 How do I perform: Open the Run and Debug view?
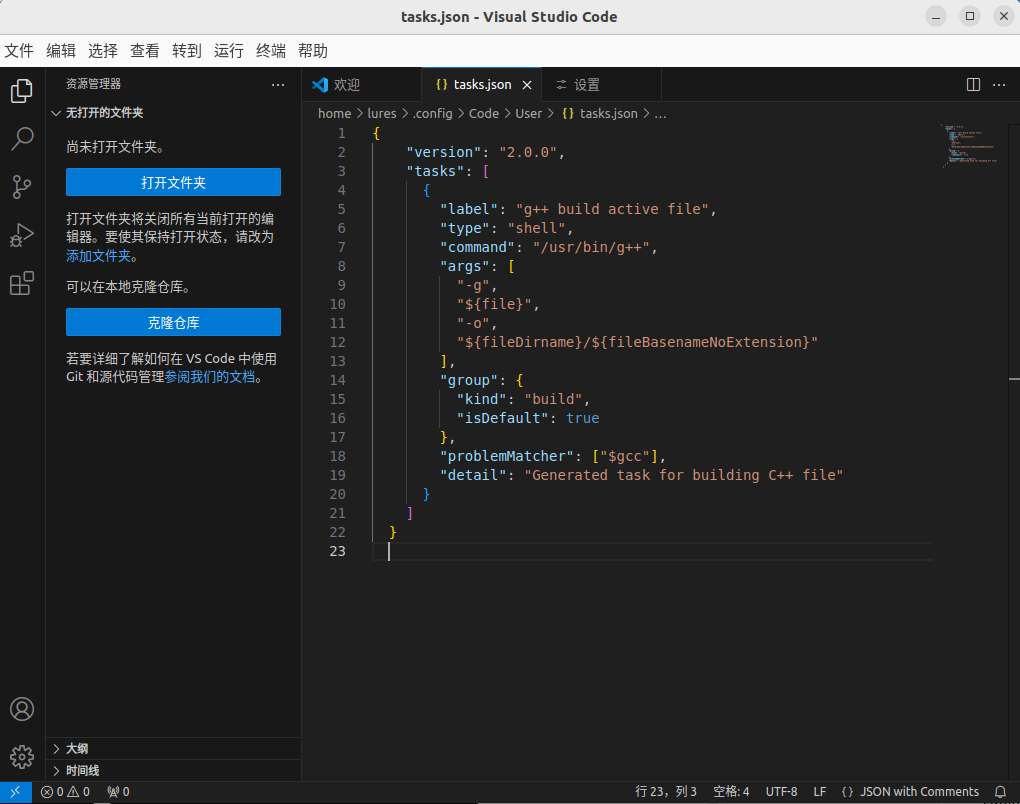click(22, 235)
